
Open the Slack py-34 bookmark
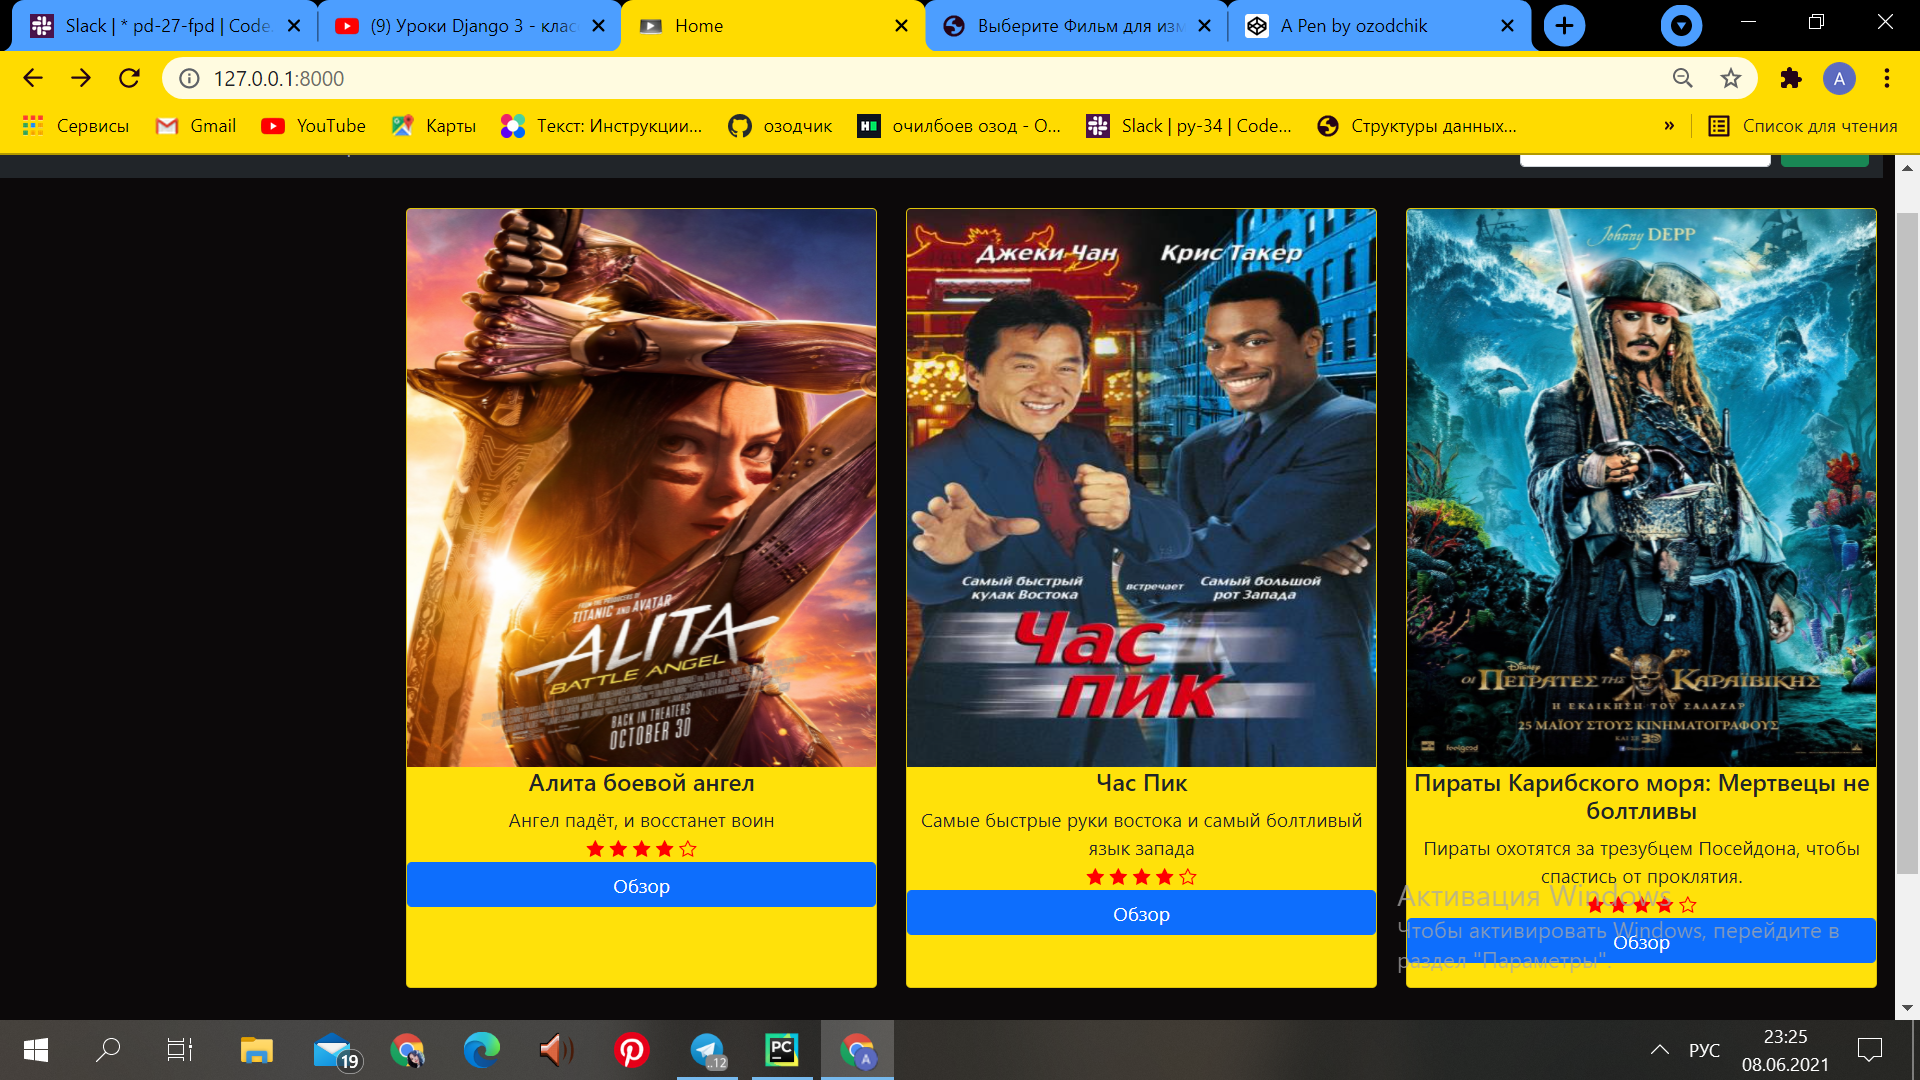point(1189,126)
